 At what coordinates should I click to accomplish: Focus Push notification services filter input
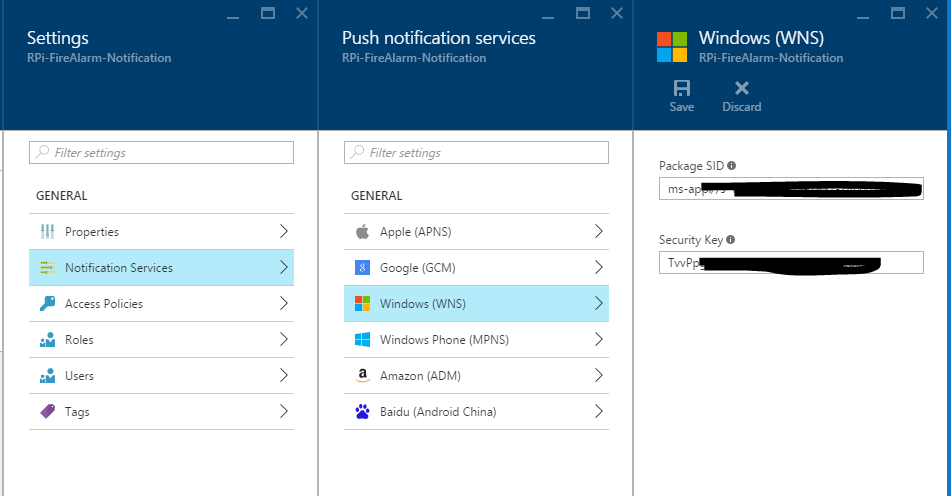pyautogui.click(x=476, y=152)
